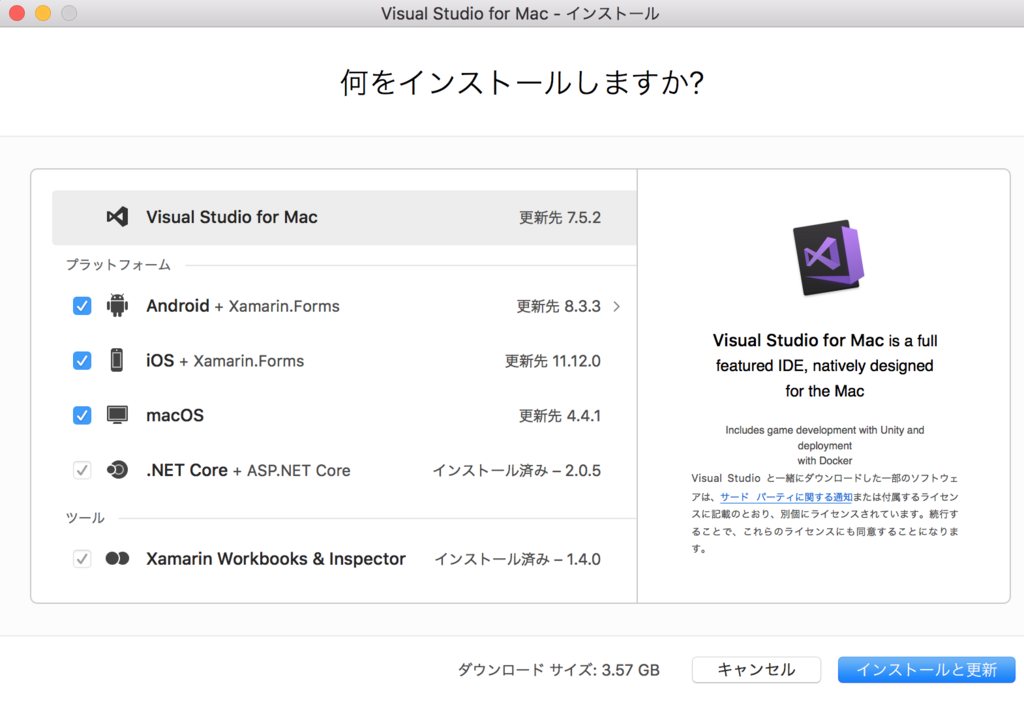Click the 更新先 8.3.3 version text

click(558, 306)
